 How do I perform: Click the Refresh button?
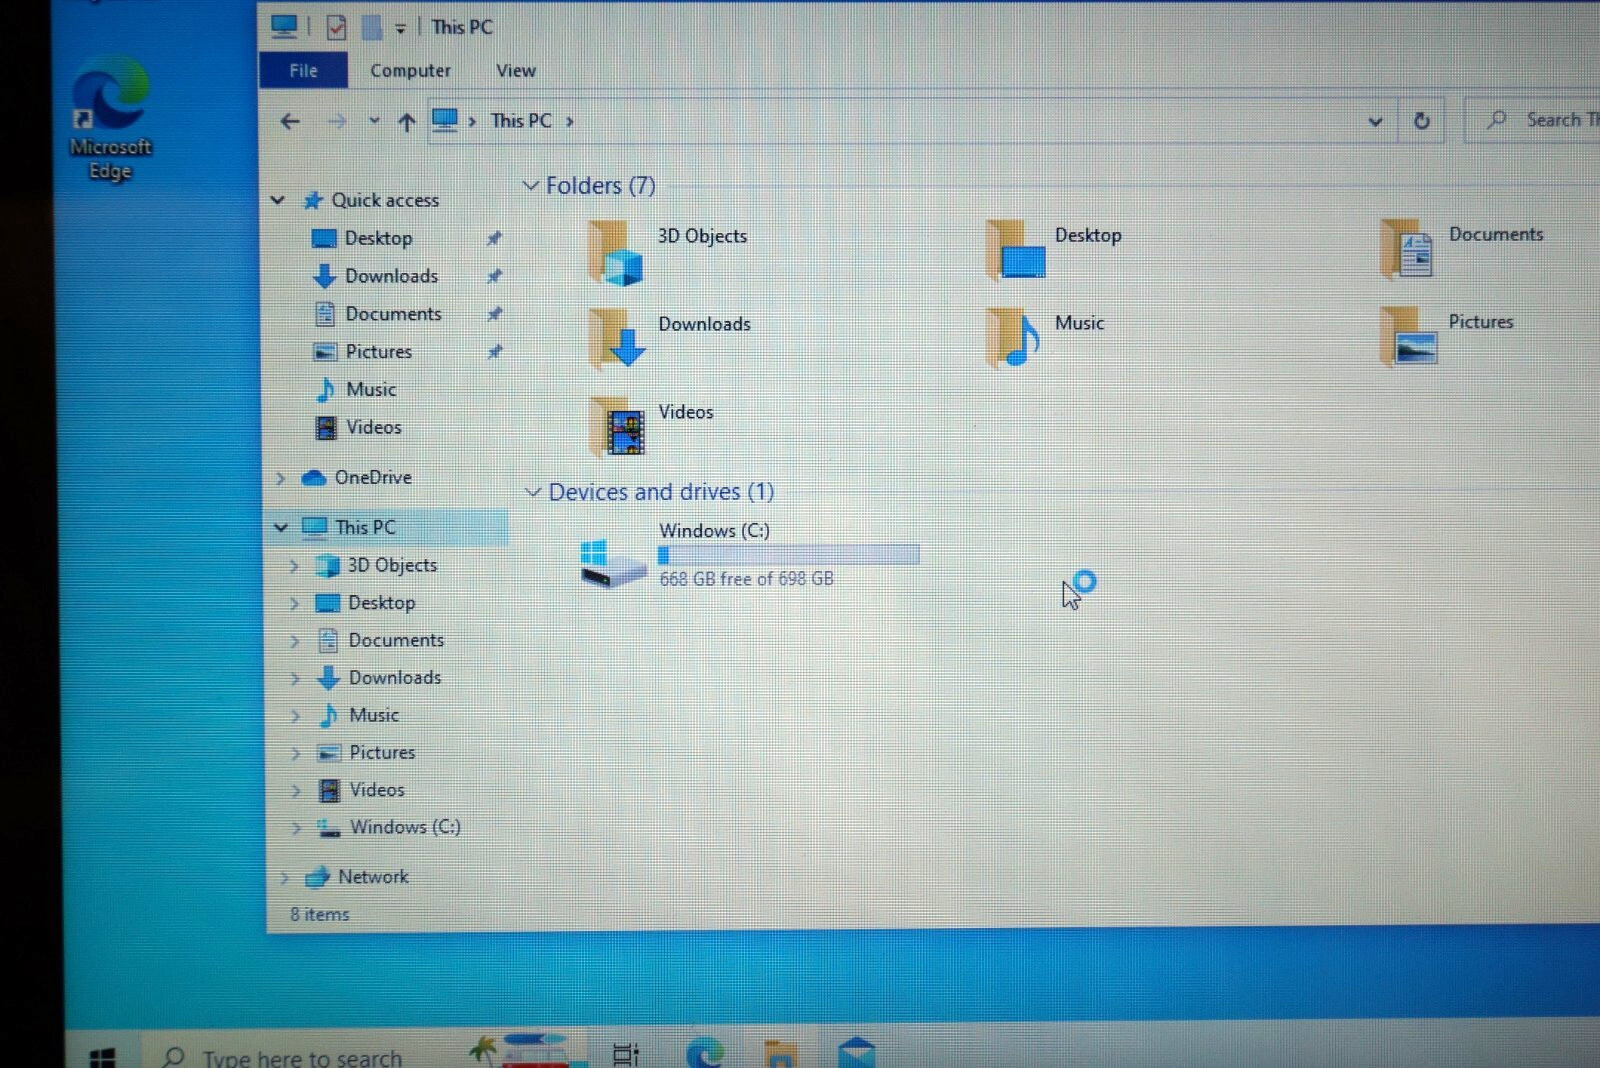click(1421, 121)
